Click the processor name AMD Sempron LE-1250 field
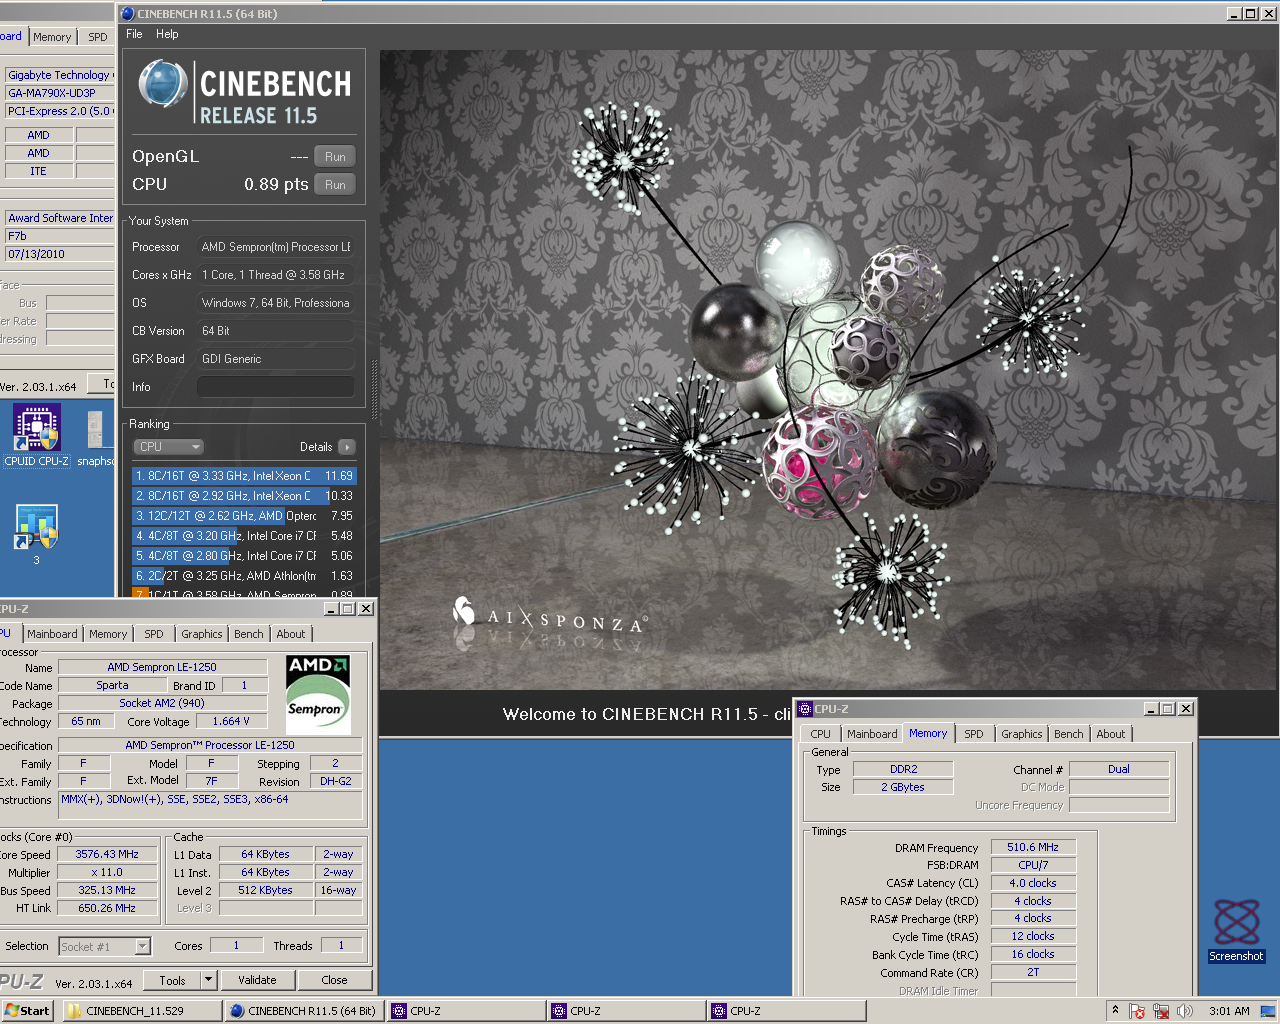This screenshot has width=1280, height=1024. pyautogui.click(x=163, y=667)
